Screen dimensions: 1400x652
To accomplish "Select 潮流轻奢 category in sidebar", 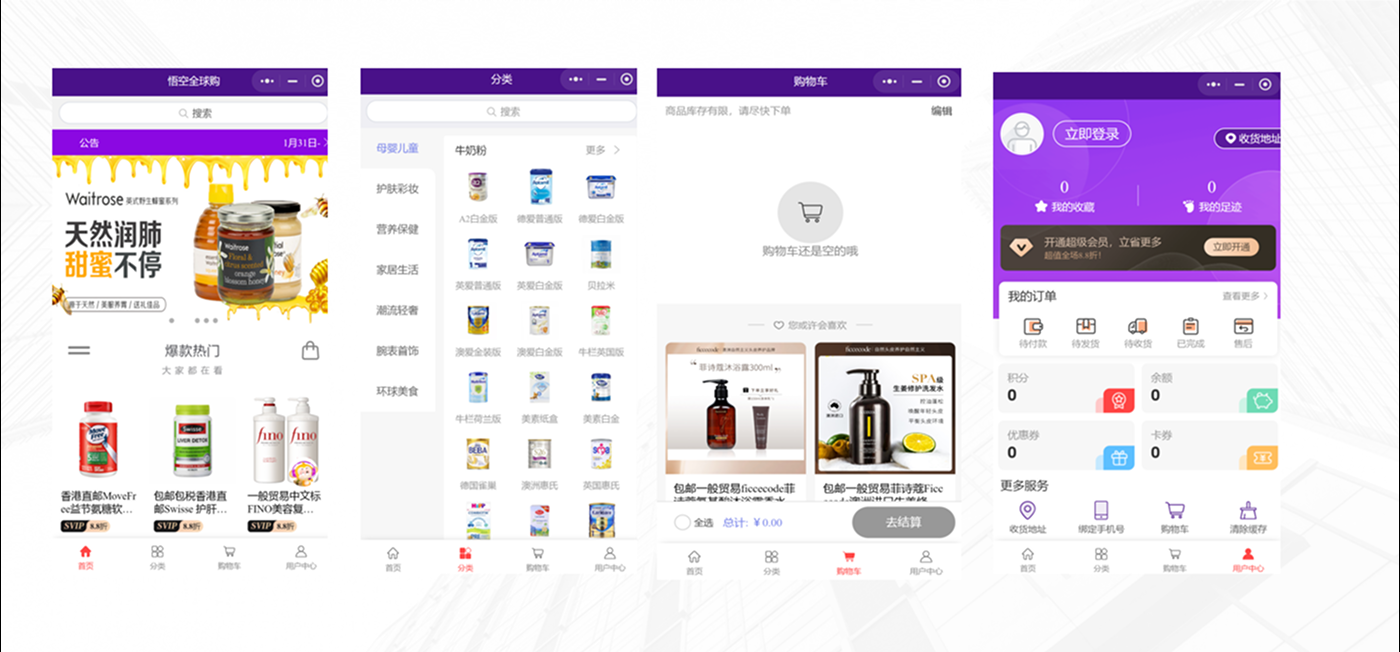I will (x=397, y=310).
